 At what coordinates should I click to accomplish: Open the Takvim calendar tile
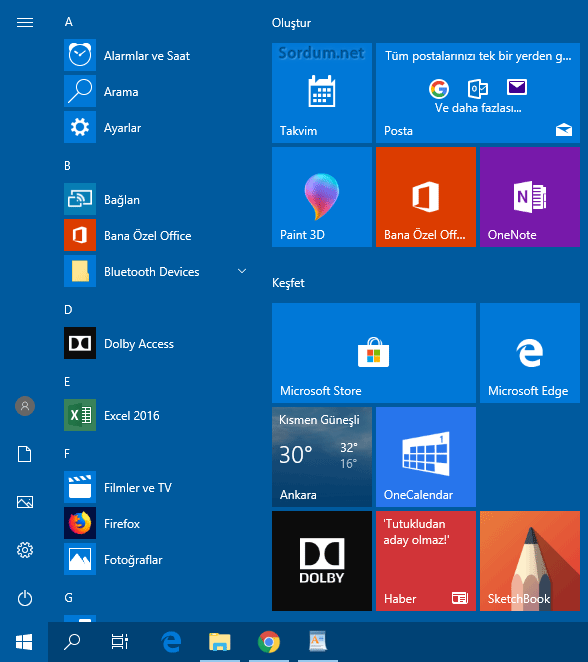coord(322,93)
